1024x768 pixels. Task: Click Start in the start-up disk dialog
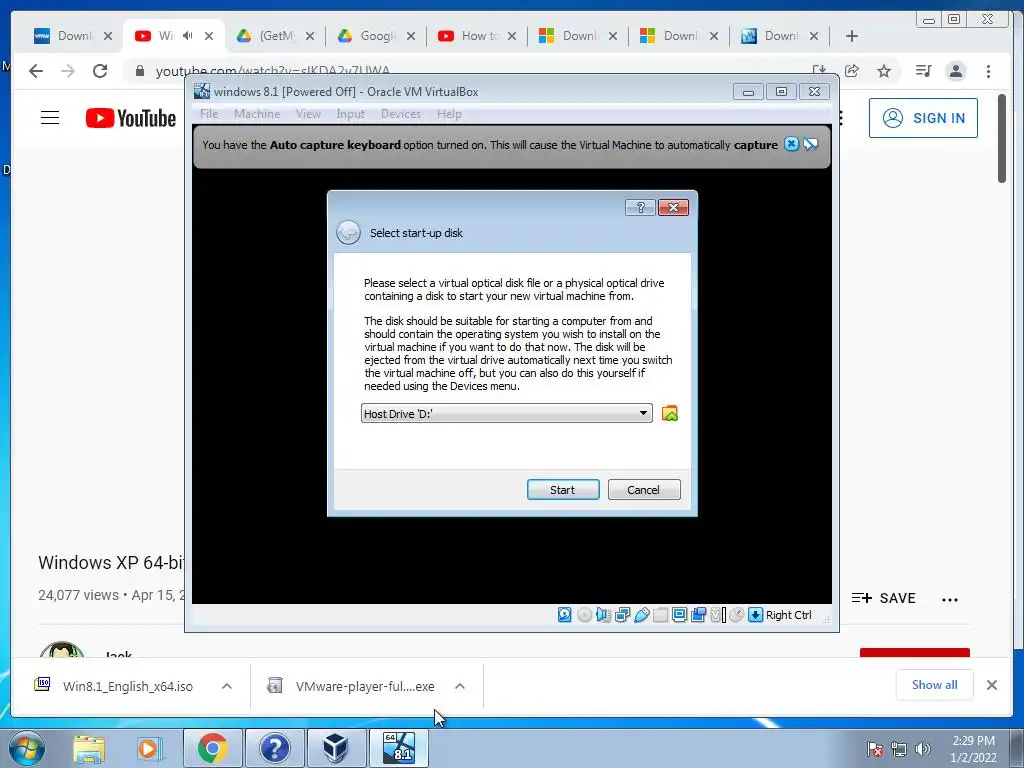563,490
